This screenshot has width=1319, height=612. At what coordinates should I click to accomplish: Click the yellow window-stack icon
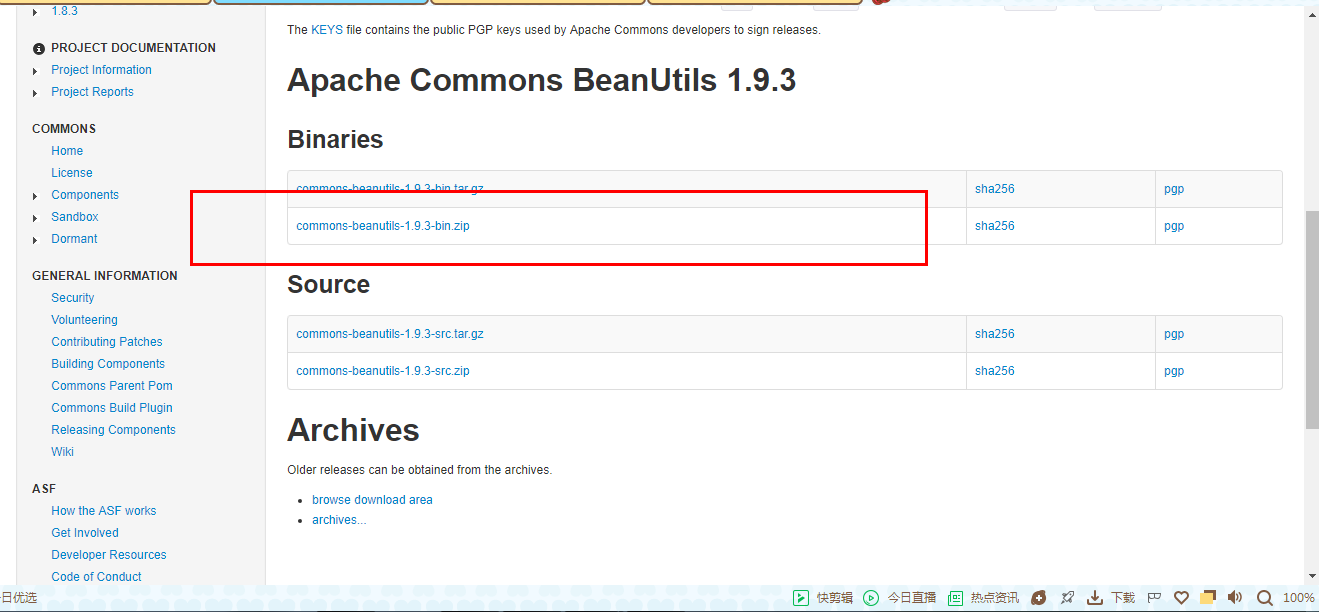1208,598
